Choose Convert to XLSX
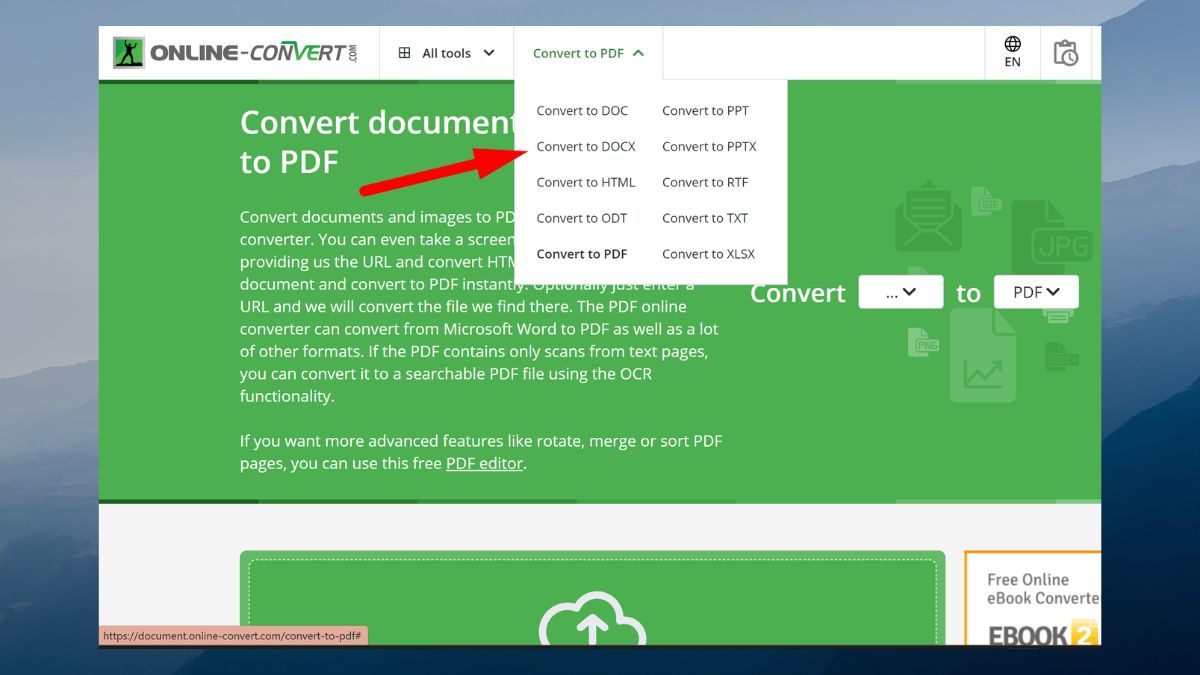 click(x=708, y=254)
